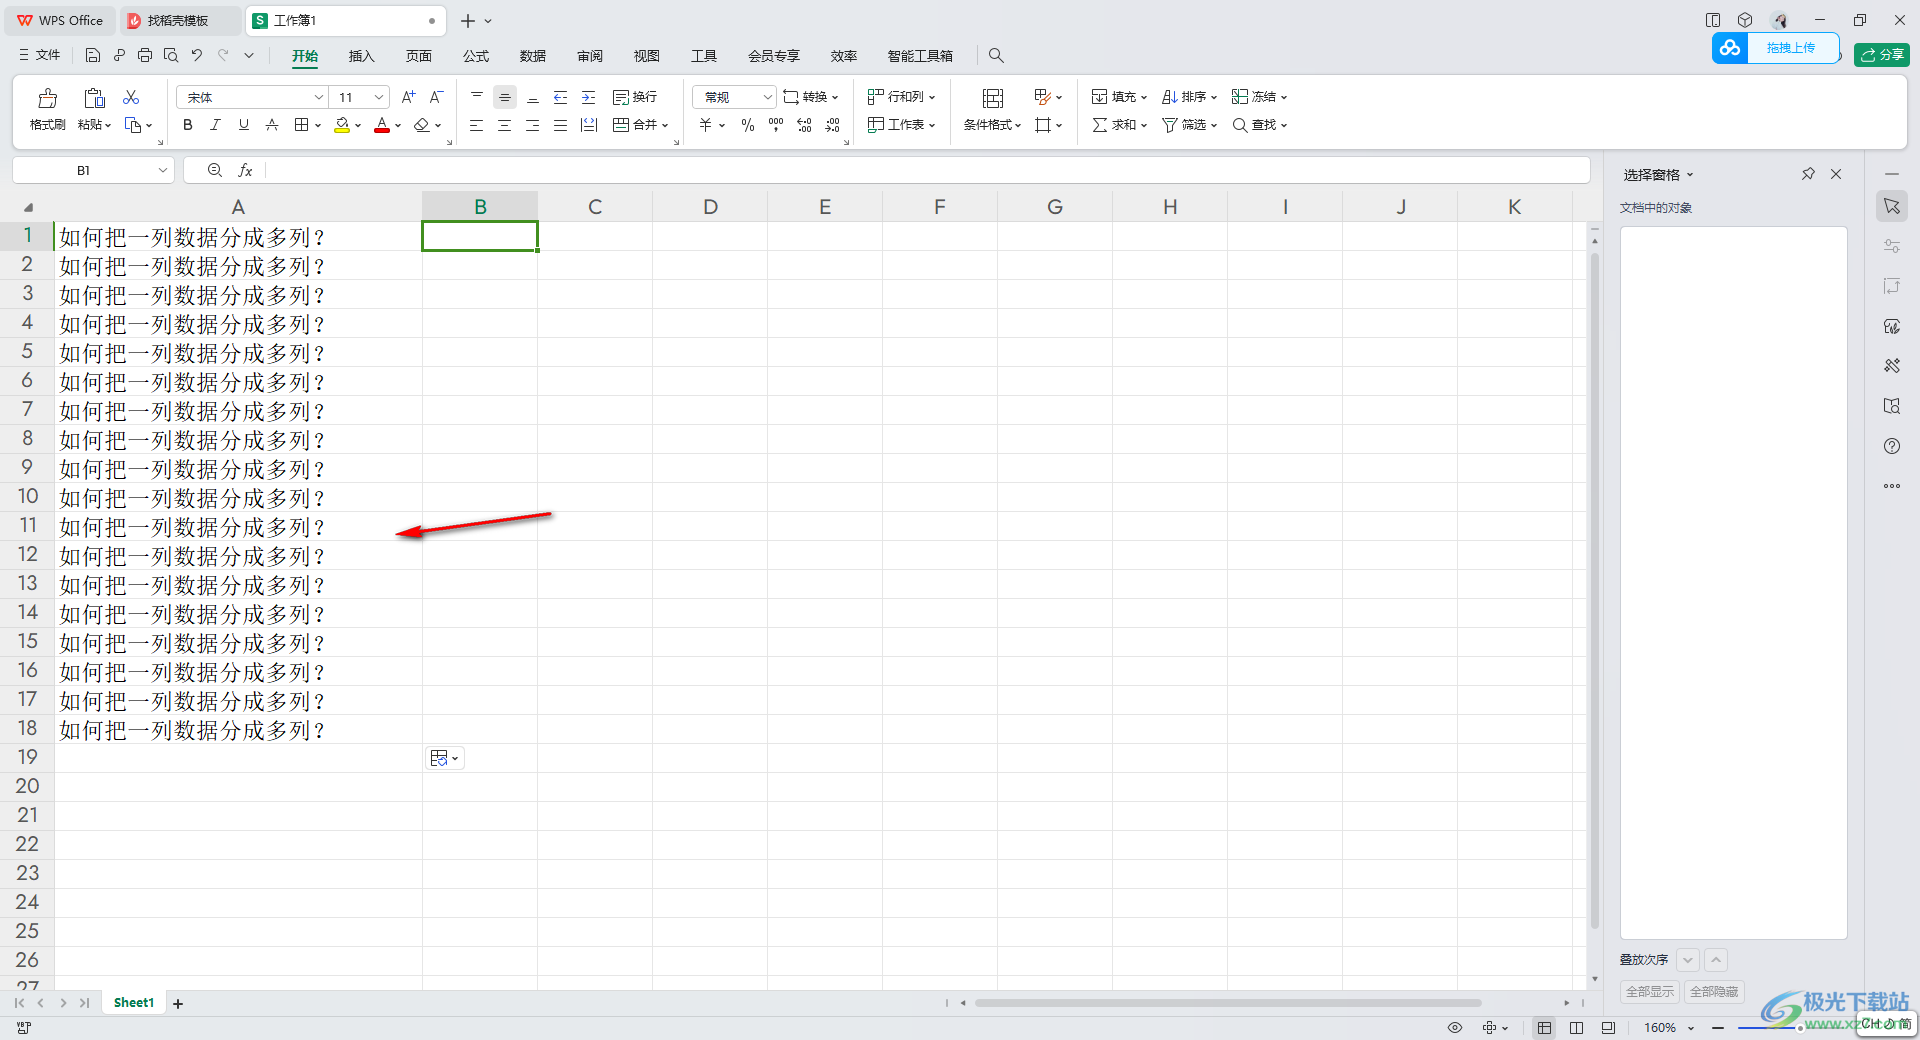Decrease the font size with the A- icon

[x=436, y=97]
